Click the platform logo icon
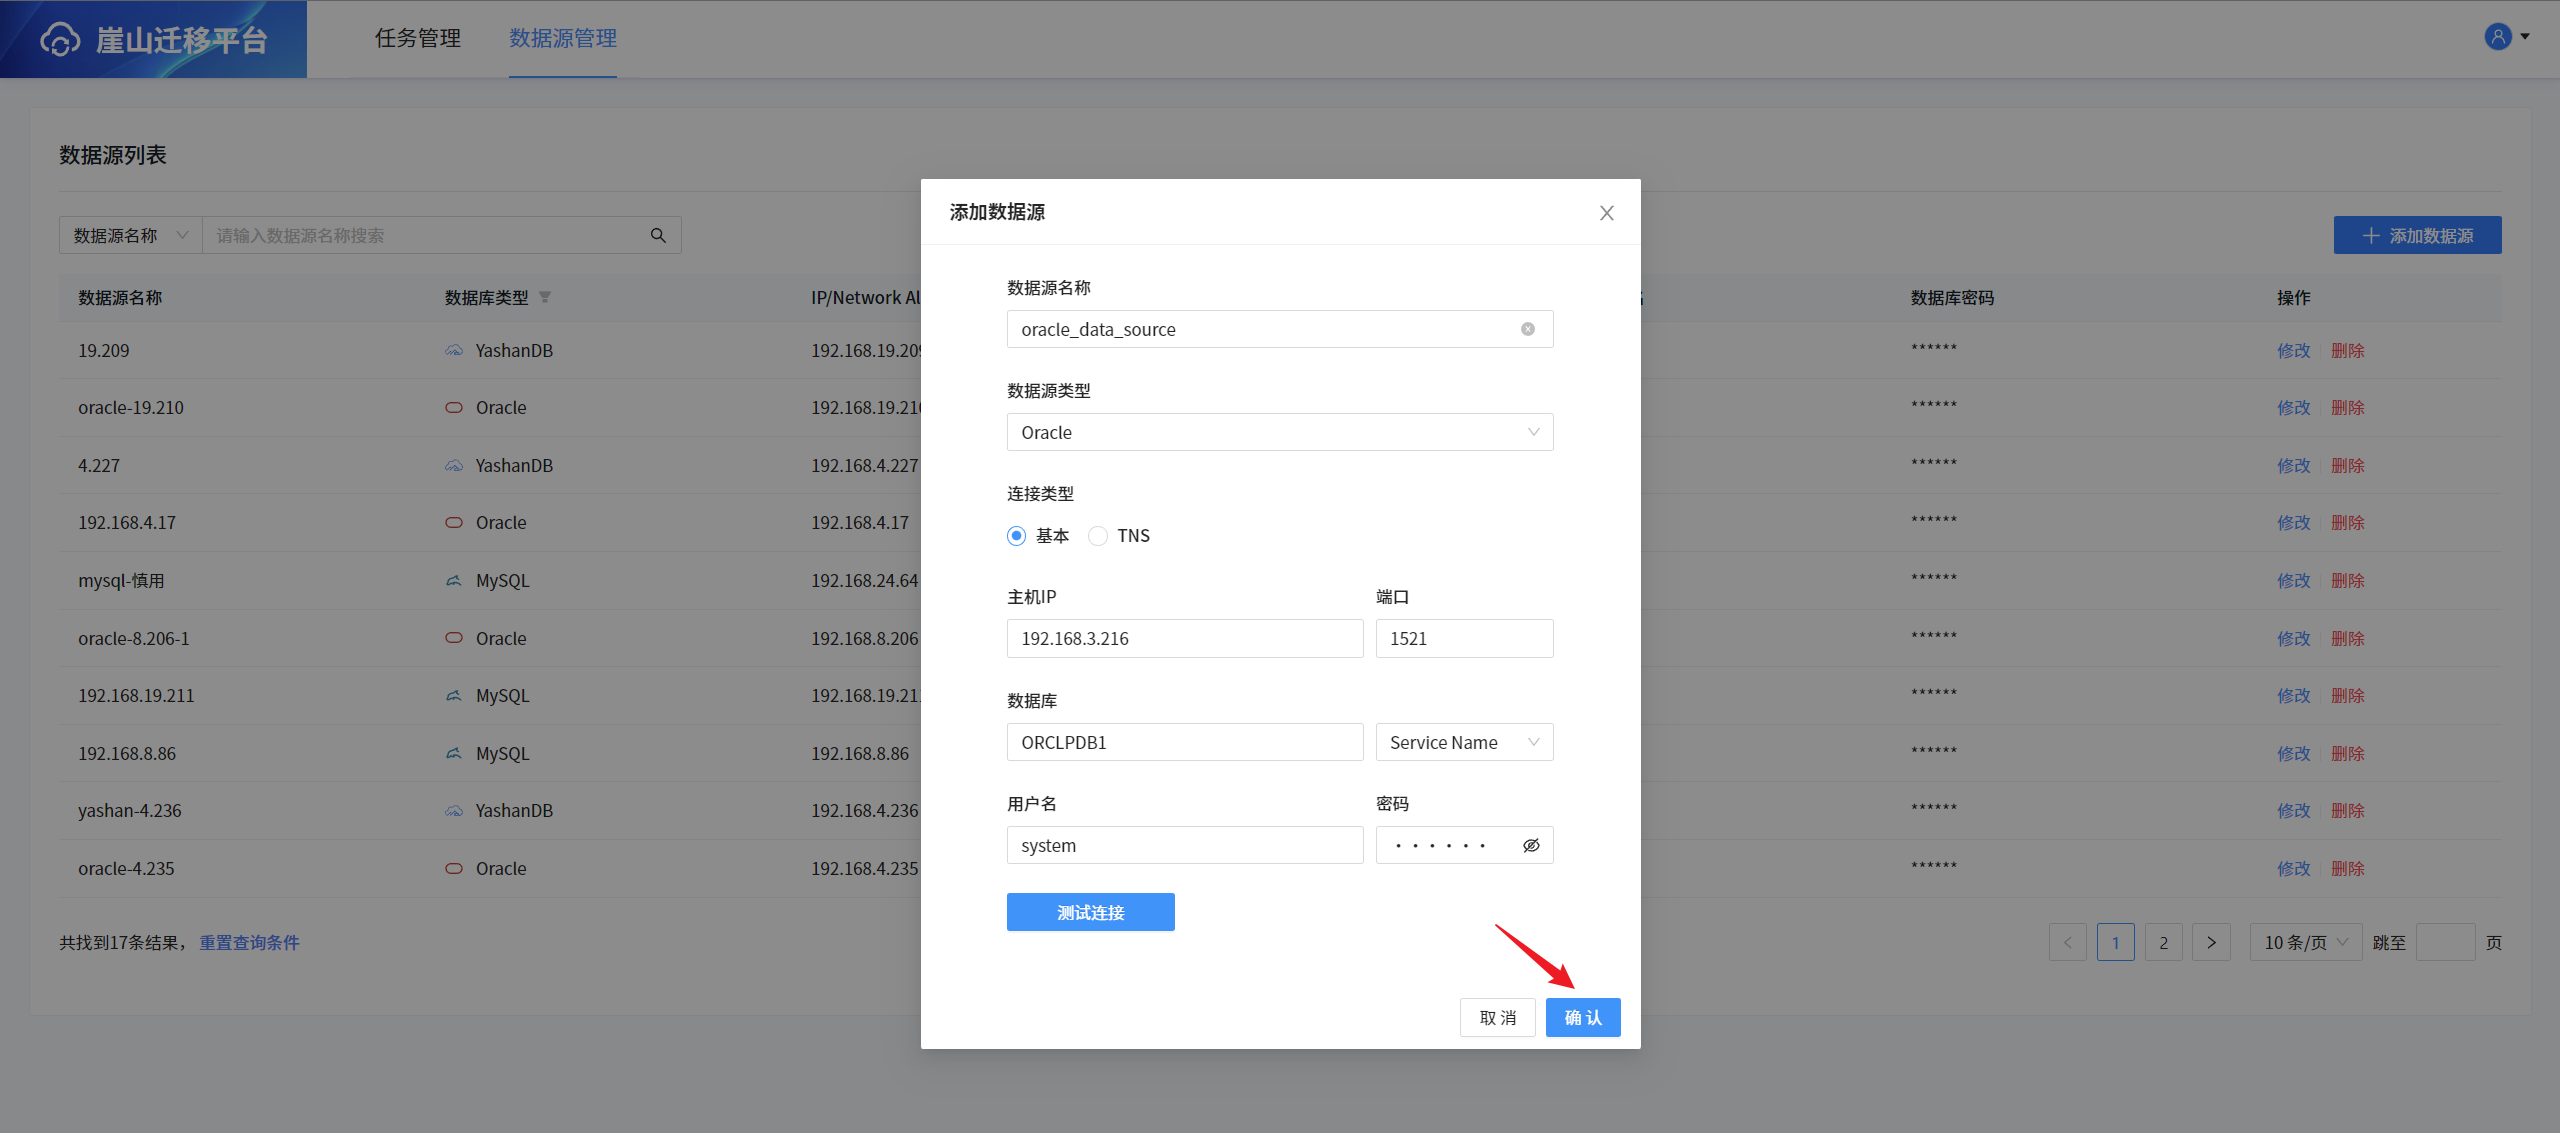2560x1133 pixels. [60, 40]
